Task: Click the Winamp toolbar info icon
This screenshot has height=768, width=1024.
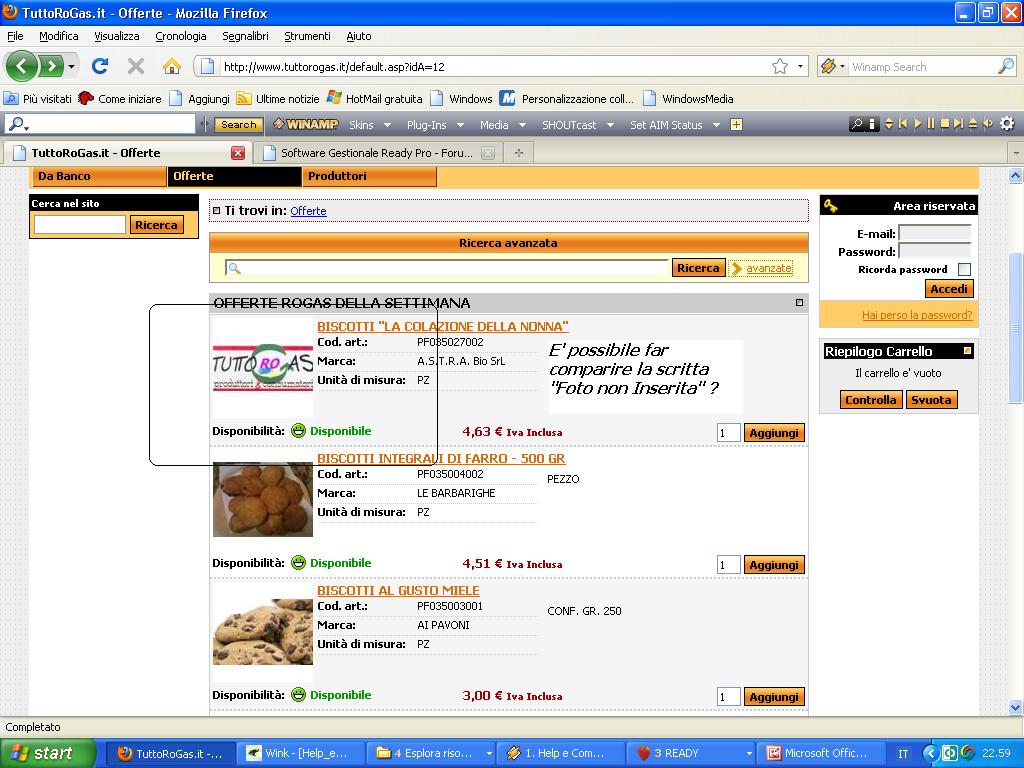Action: tap(872, 124)
